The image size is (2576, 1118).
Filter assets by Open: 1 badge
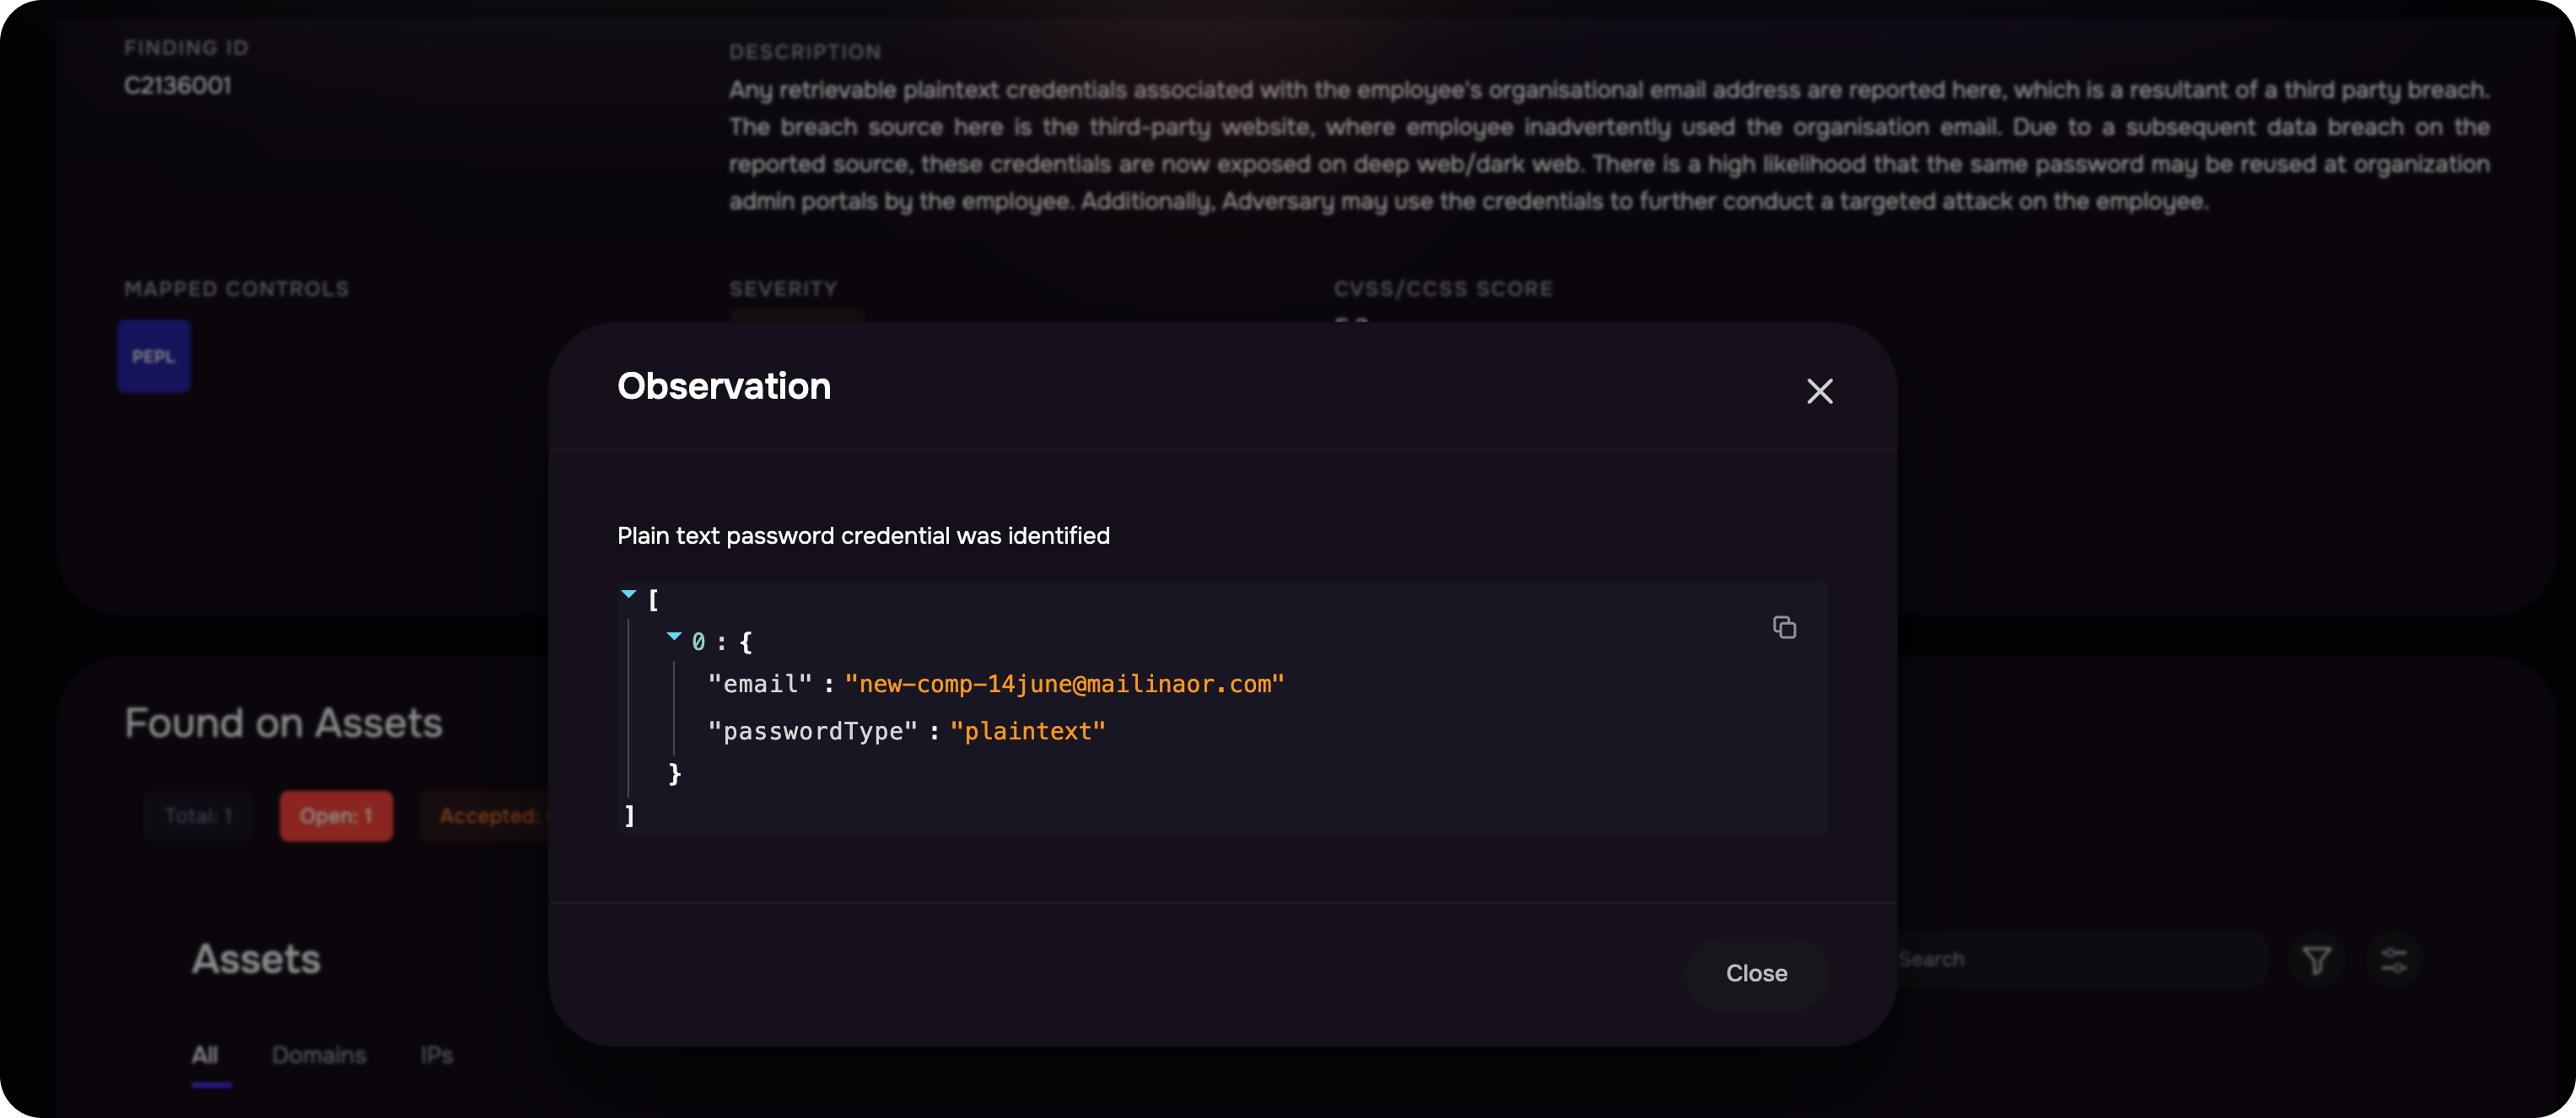(336, 816)
